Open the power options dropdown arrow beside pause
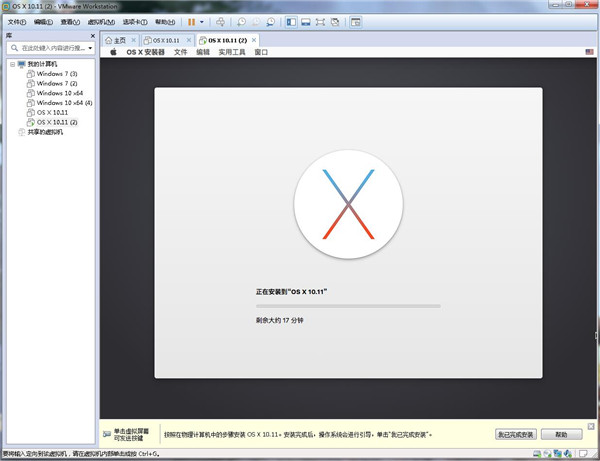Viewport: 600px width, 461px height. [202, 22]
